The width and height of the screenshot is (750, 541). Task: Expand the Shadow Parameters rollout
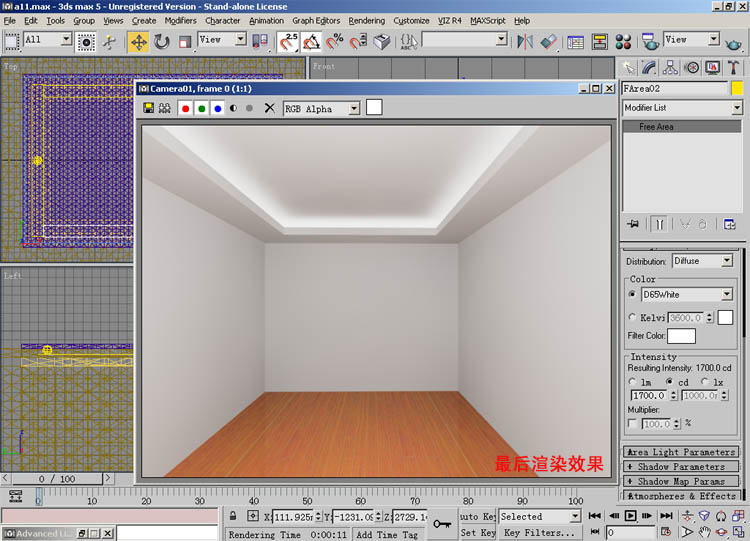tap(680, 467)
